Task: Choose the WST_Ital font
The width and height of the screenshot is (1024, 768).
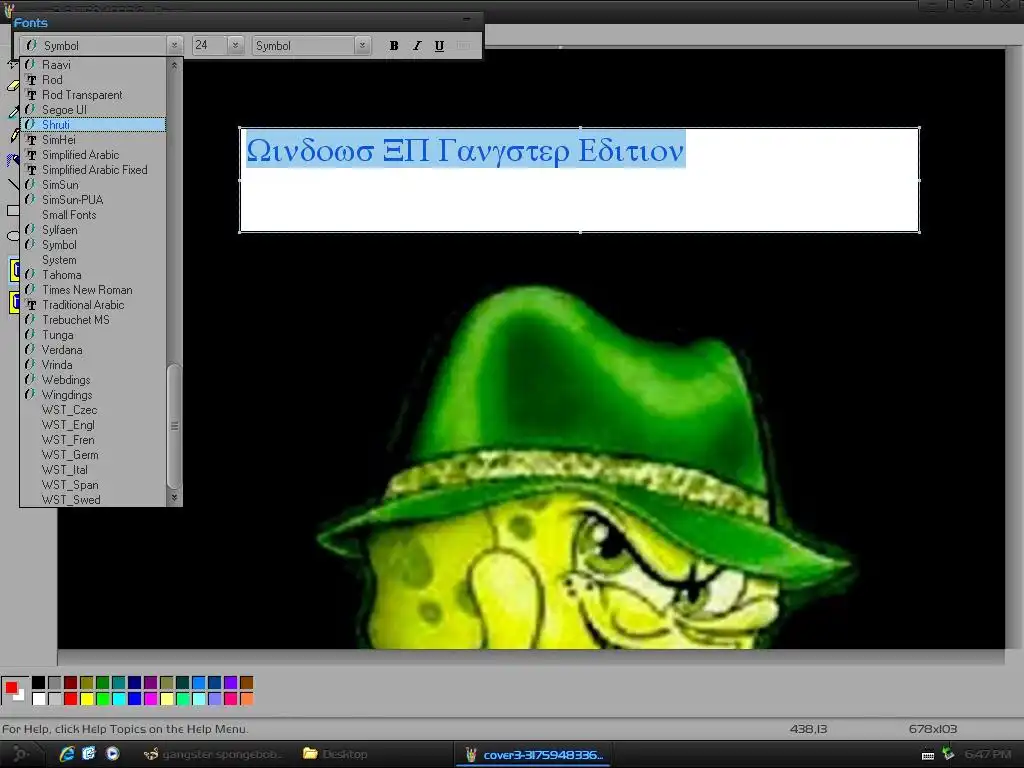Action: [x=93, y=470]
